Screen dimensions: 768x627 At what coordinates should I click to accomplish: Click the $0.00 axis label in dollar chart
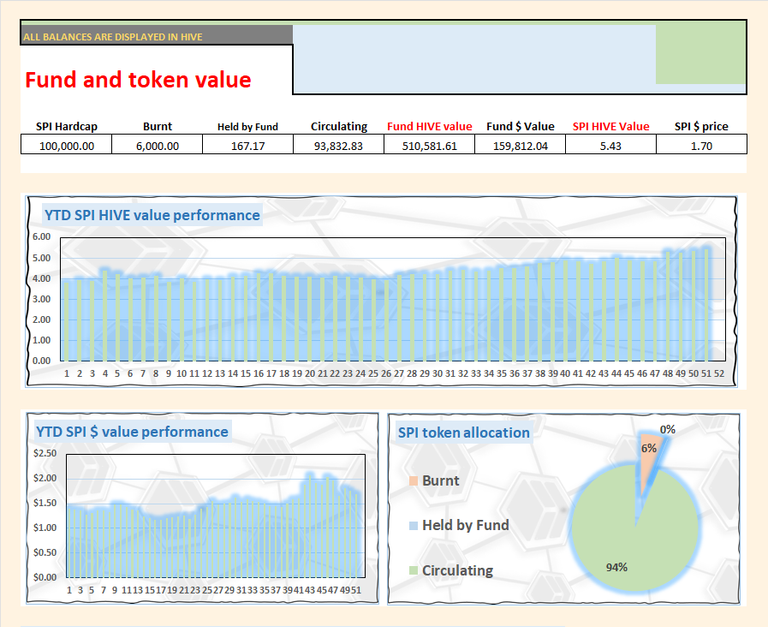click(x=45, y=577)
